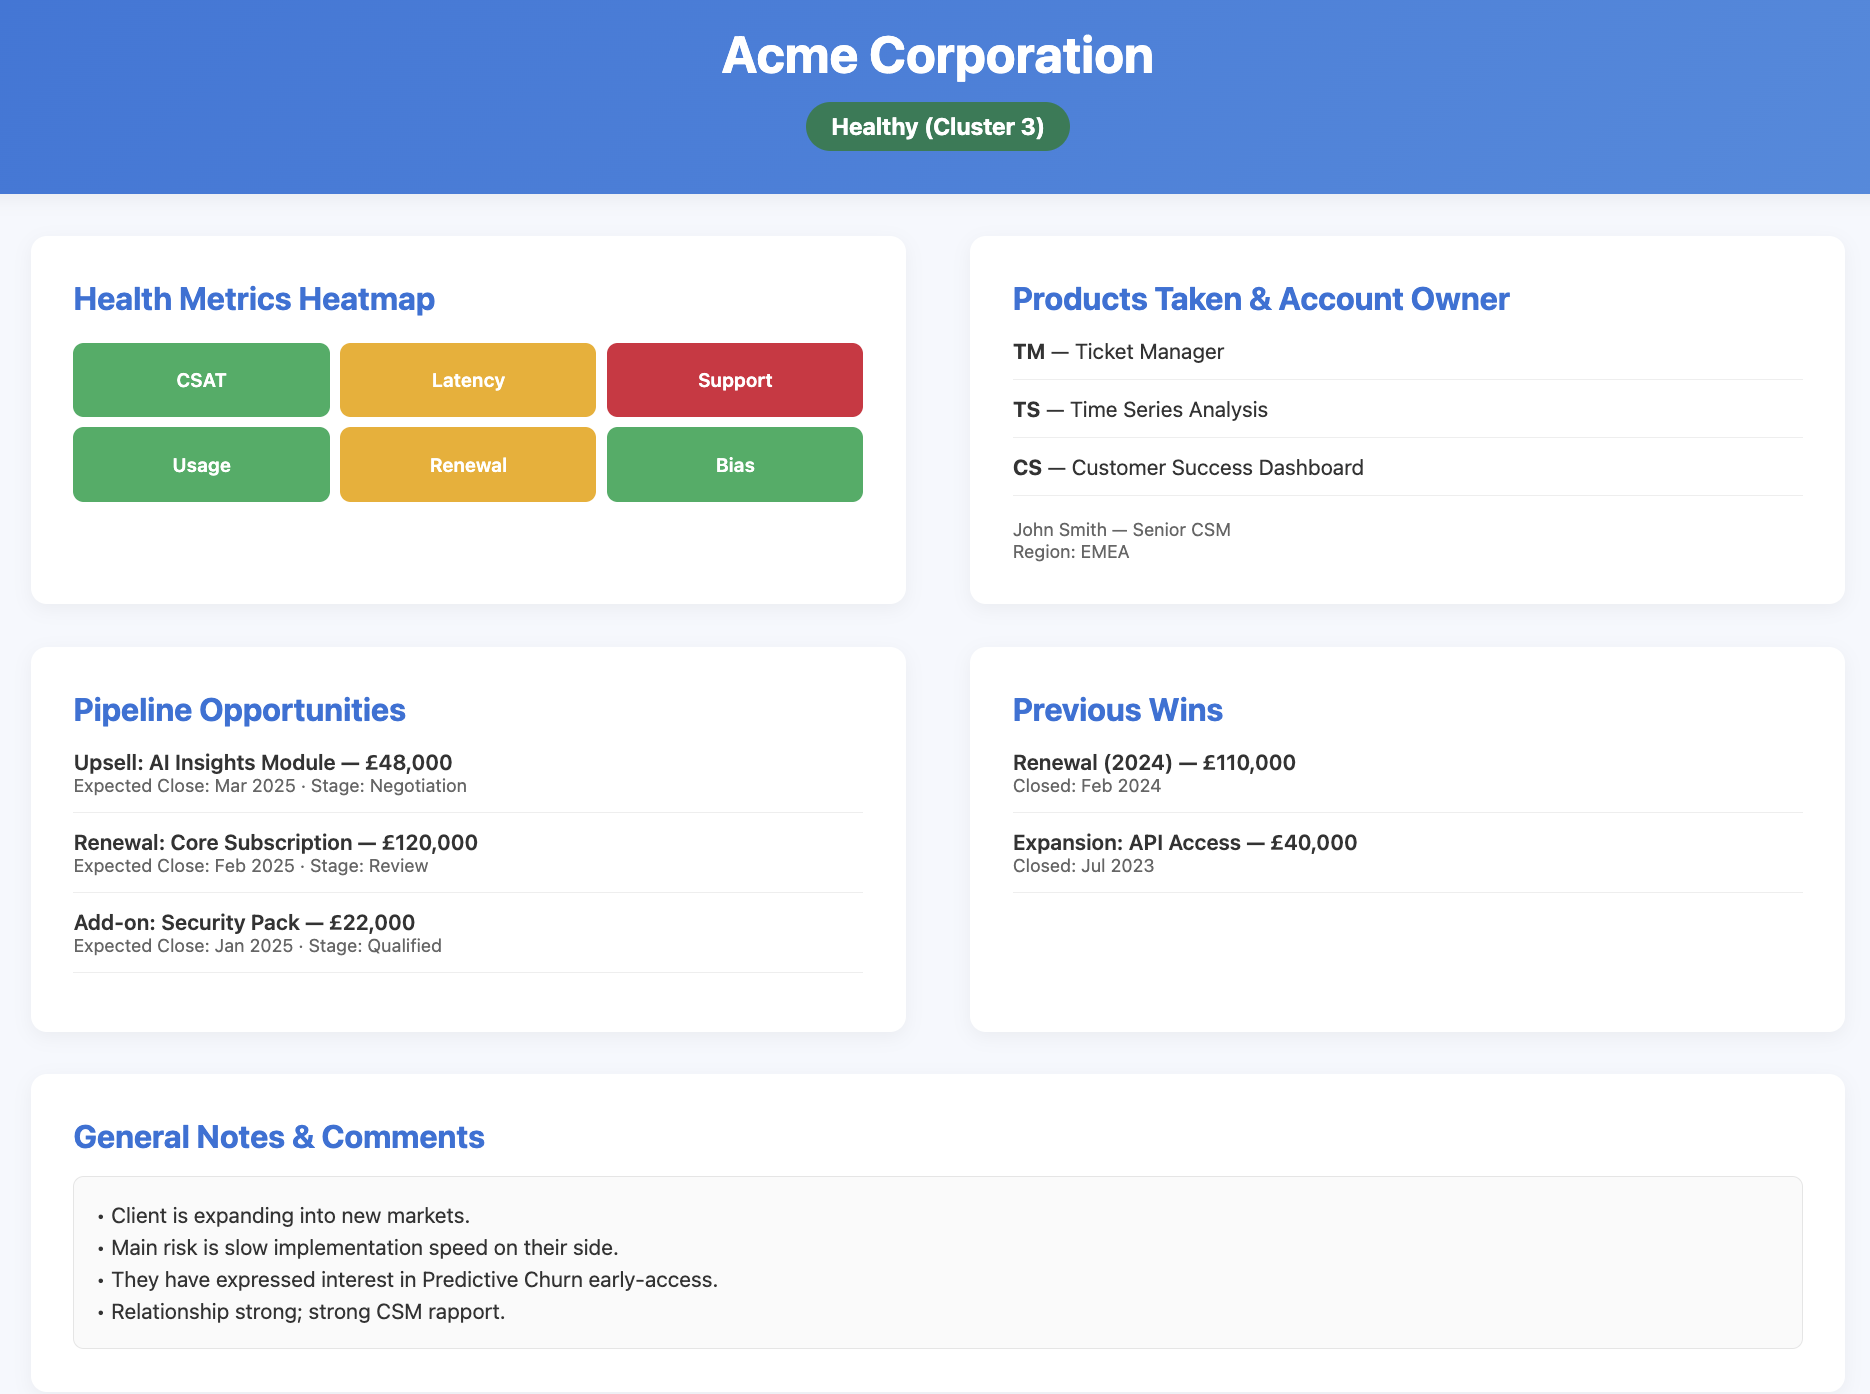Click the Renewal heatmap tile

click(x=467, y=464)
